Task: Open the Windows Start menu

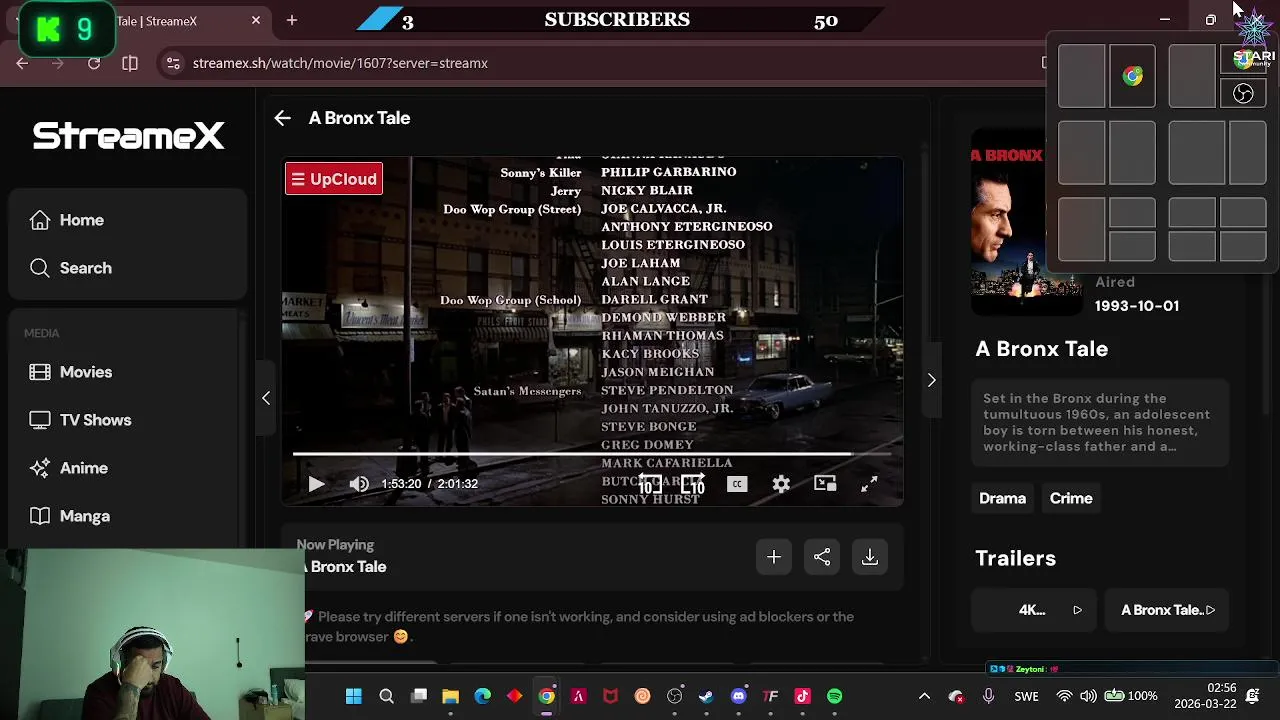Action: pyautogui.click(x=353, y=696)
